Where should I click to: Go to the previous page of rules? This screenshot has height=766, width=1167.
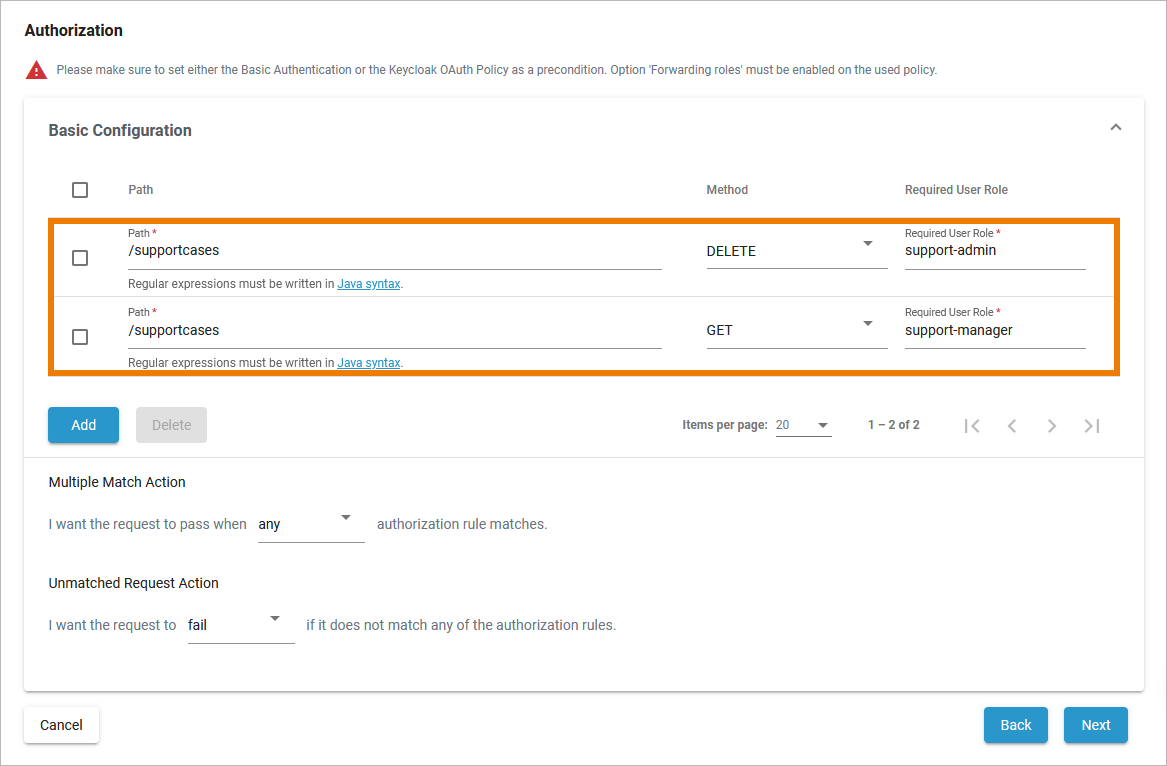click(1012, 425)
